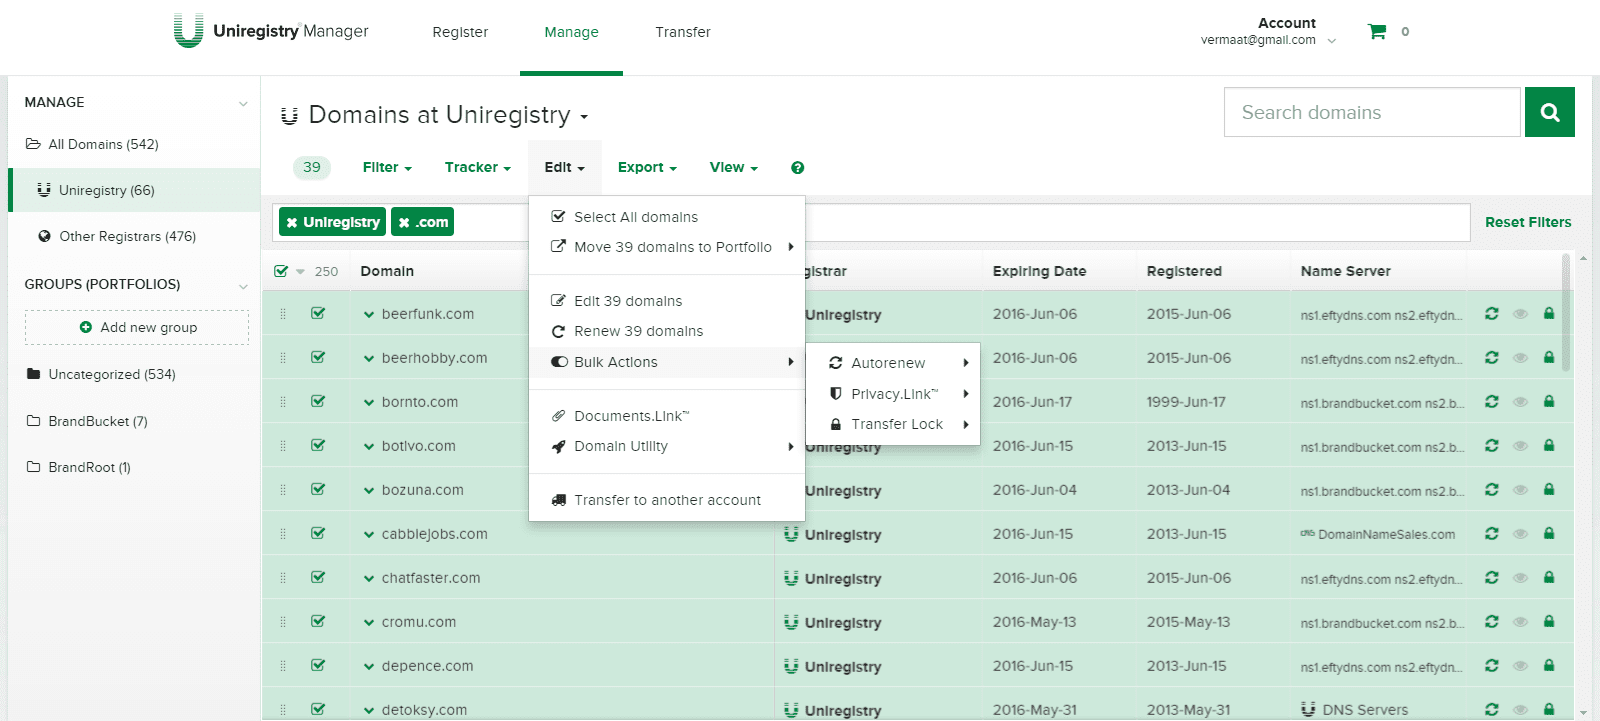Click the Uniregistry Manager logo

point(271,31)
